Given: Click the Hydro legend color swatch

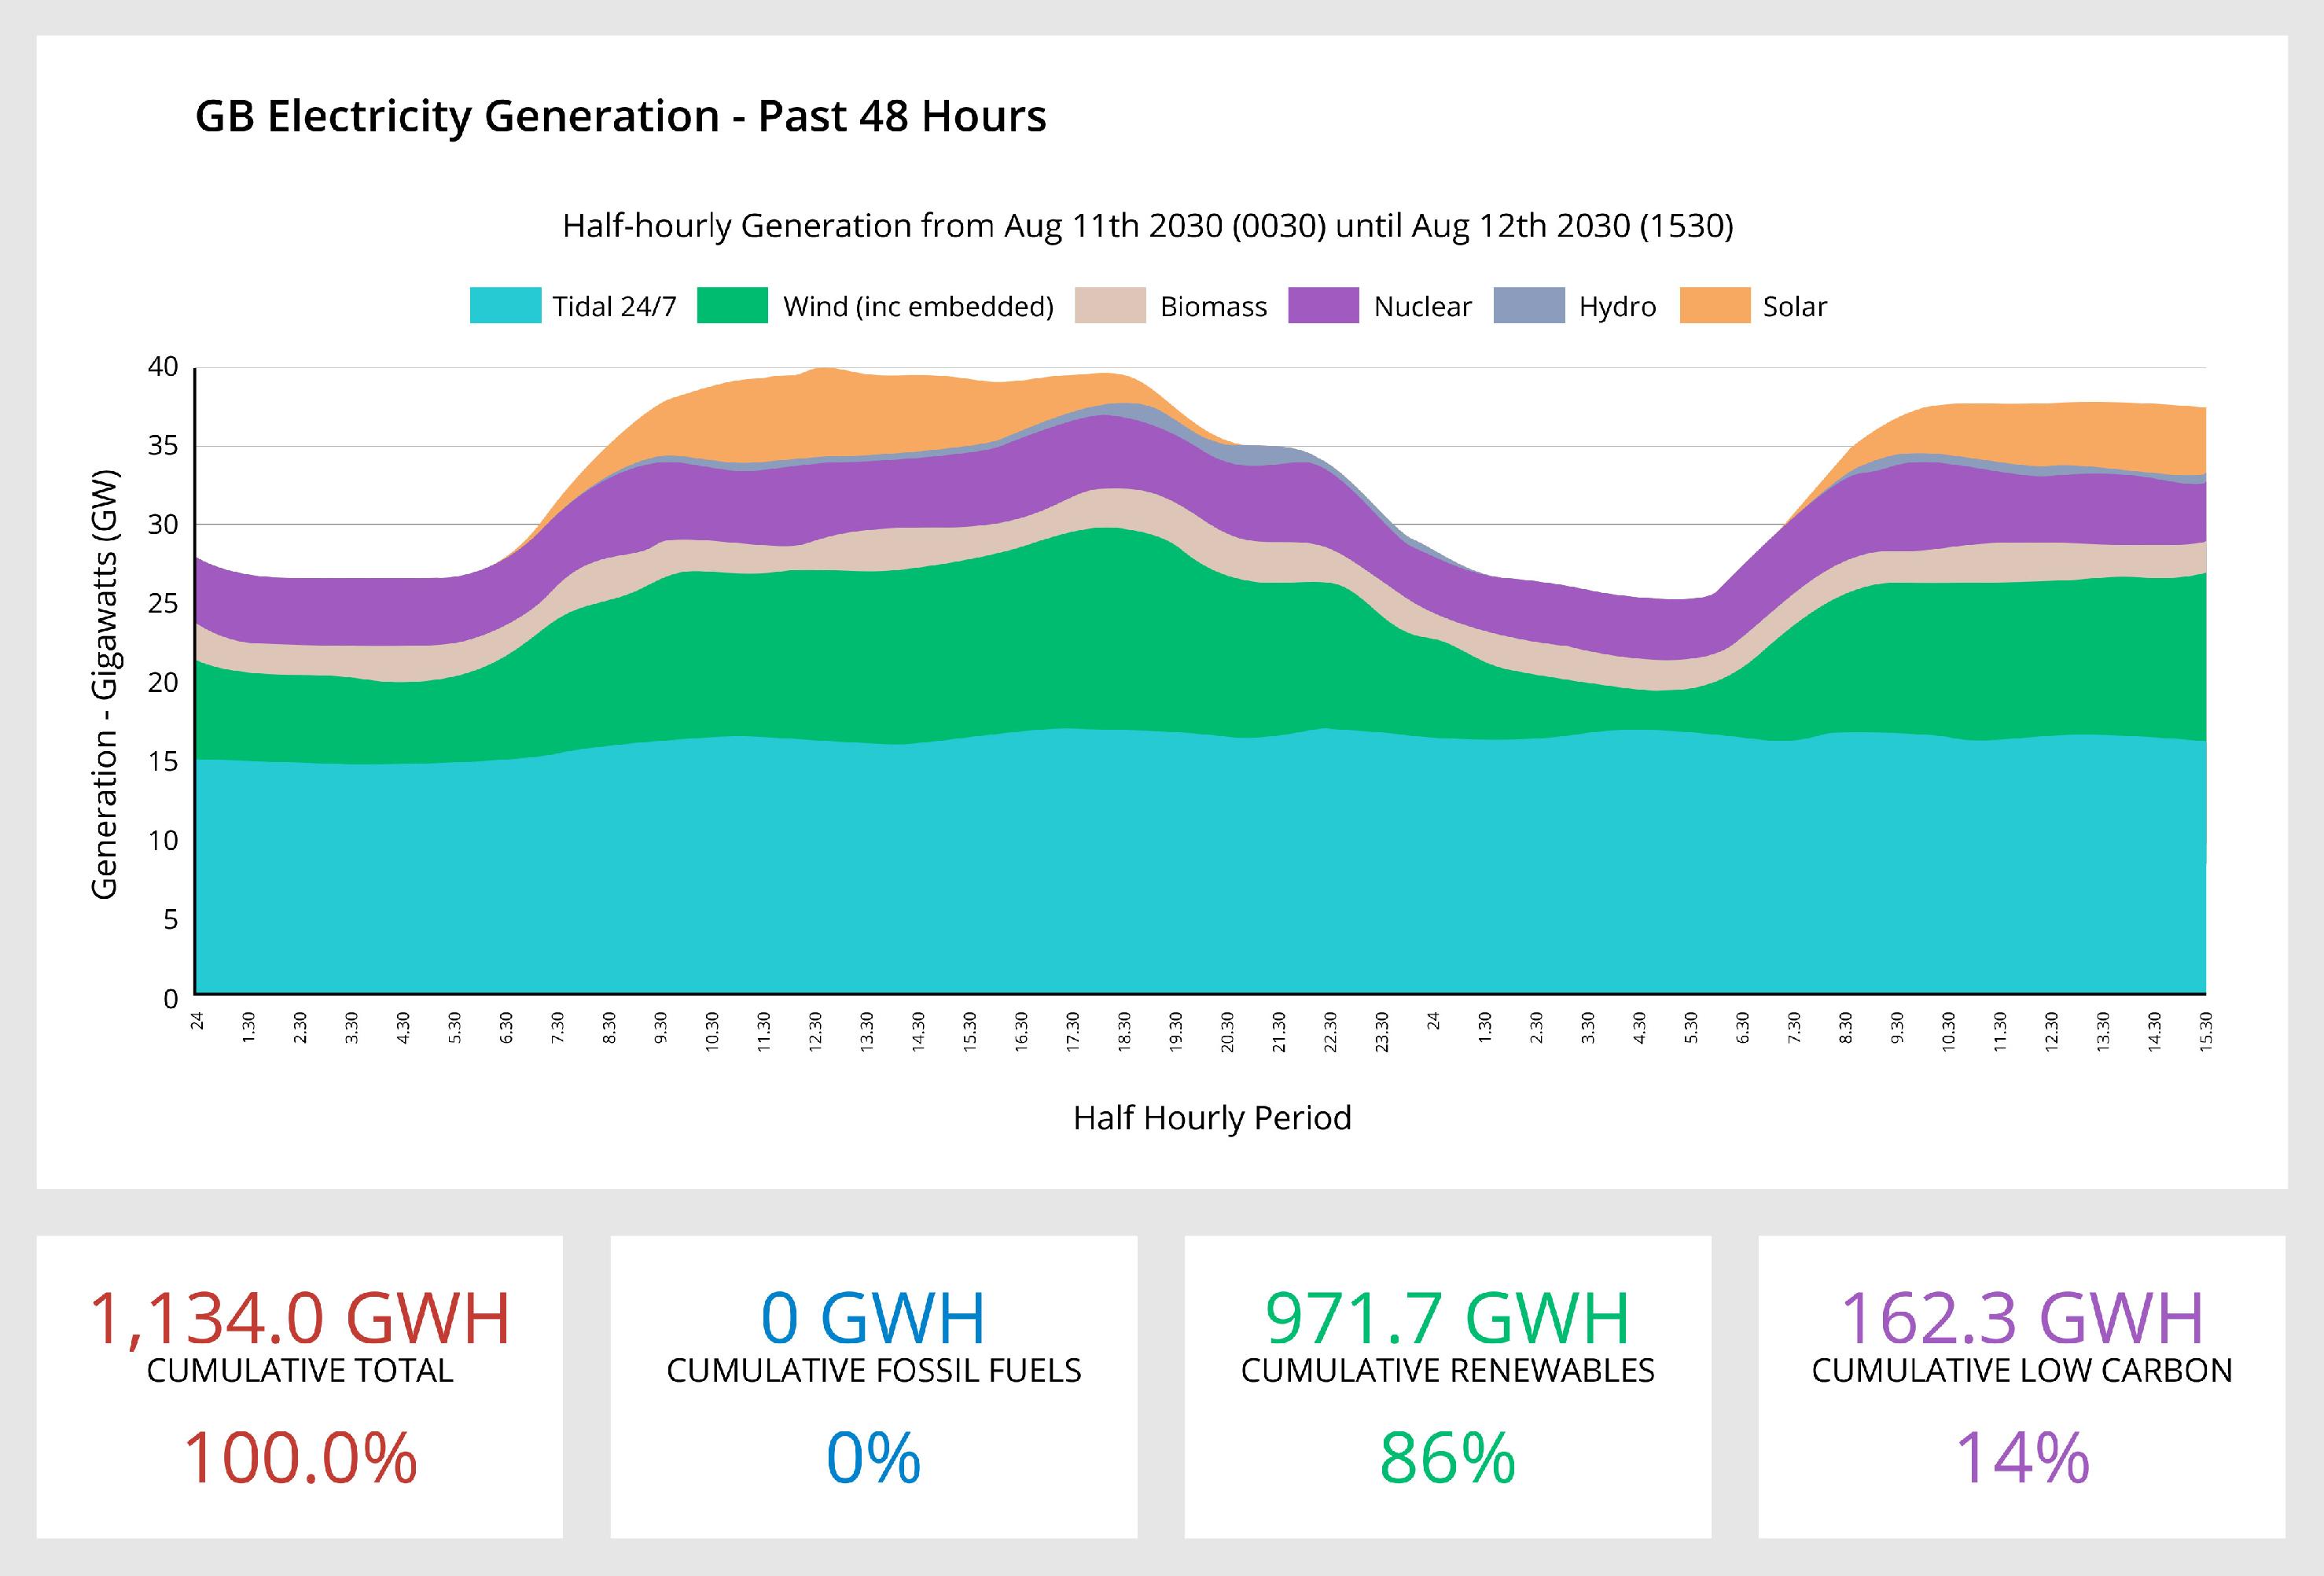Looking at the screenshot, I should click(x=1529, y=306).
